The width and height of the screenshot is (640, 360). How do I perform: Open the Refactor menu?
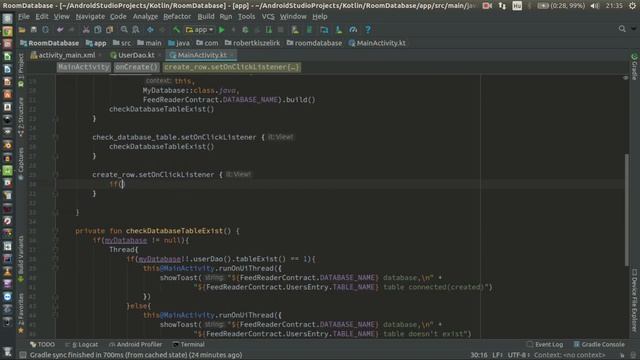point(177,17)
